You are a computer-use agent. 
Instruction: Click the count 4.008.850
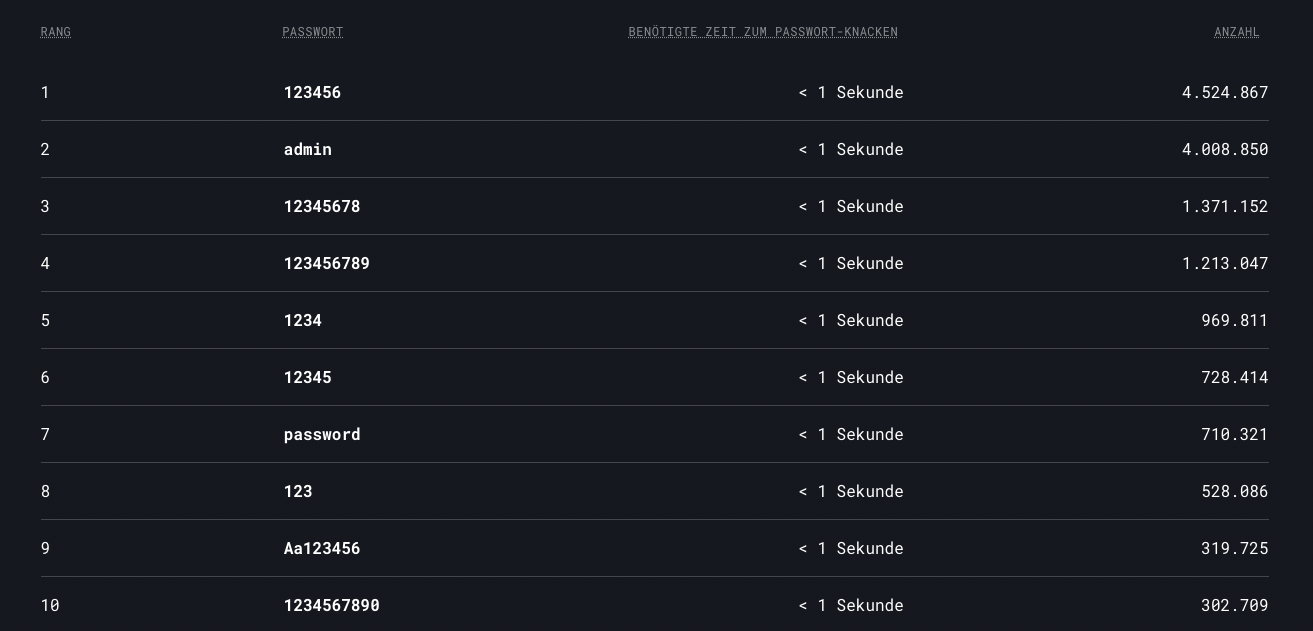coord(1225,149)
